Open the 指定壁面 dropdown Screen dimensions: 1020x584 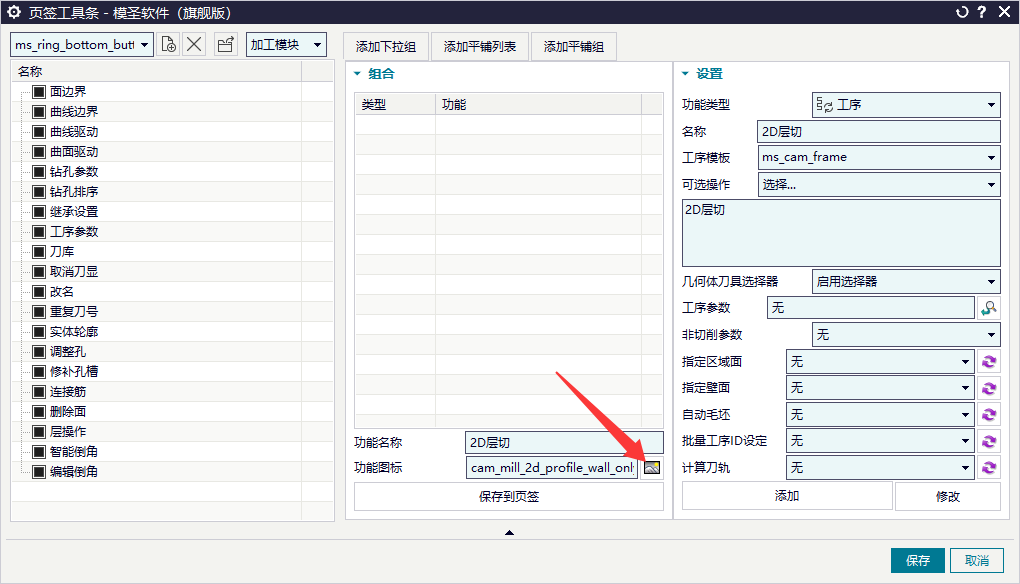[880, 388]
